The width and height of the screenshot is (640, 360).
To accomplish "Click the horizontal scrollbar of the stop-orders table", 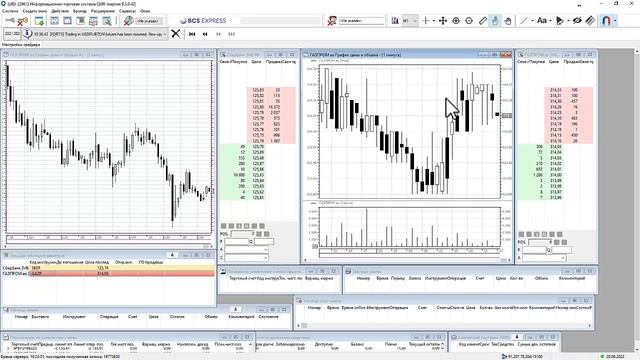I will pos(444,325).
